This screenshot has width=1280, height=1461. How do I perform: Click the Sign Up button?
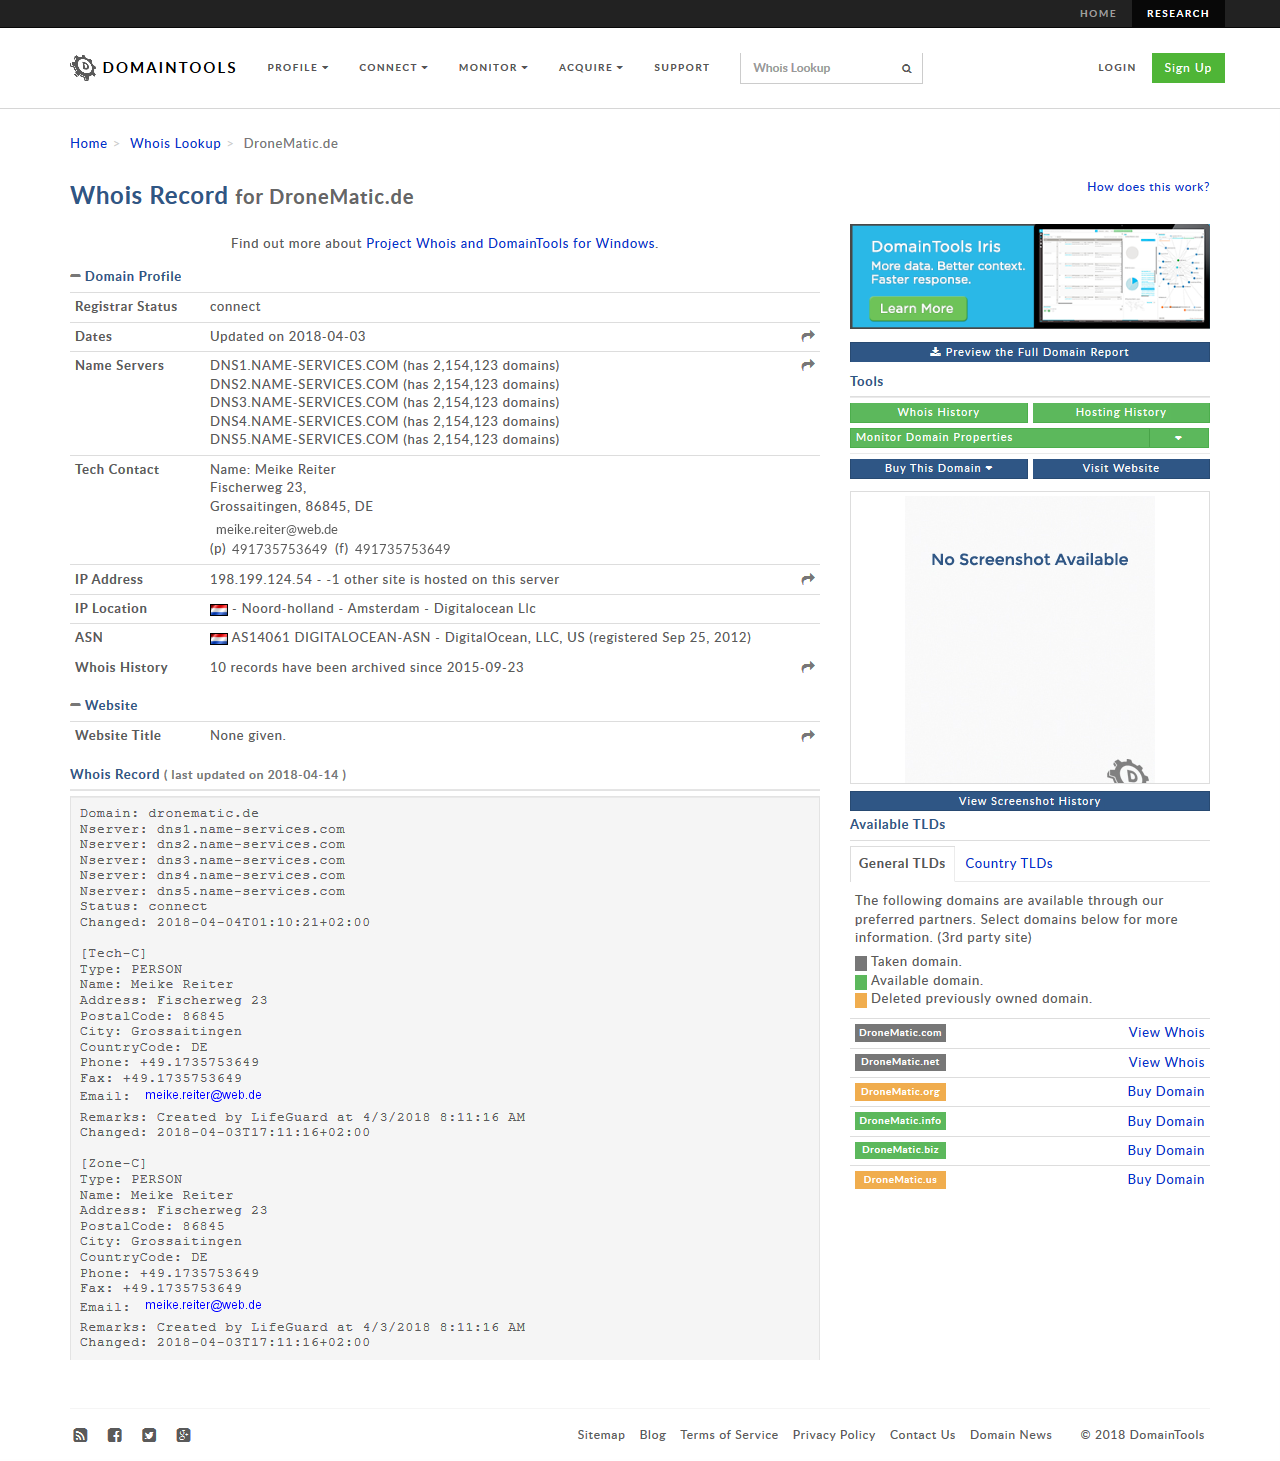pos(1188,68)
